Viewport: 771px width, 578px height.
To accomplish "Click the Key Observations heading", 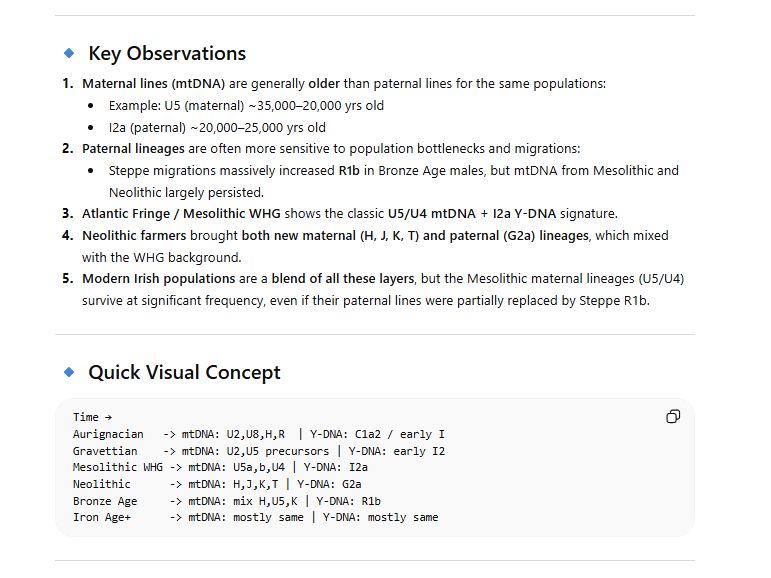I will pyautogui.click(x=167, y=54).
